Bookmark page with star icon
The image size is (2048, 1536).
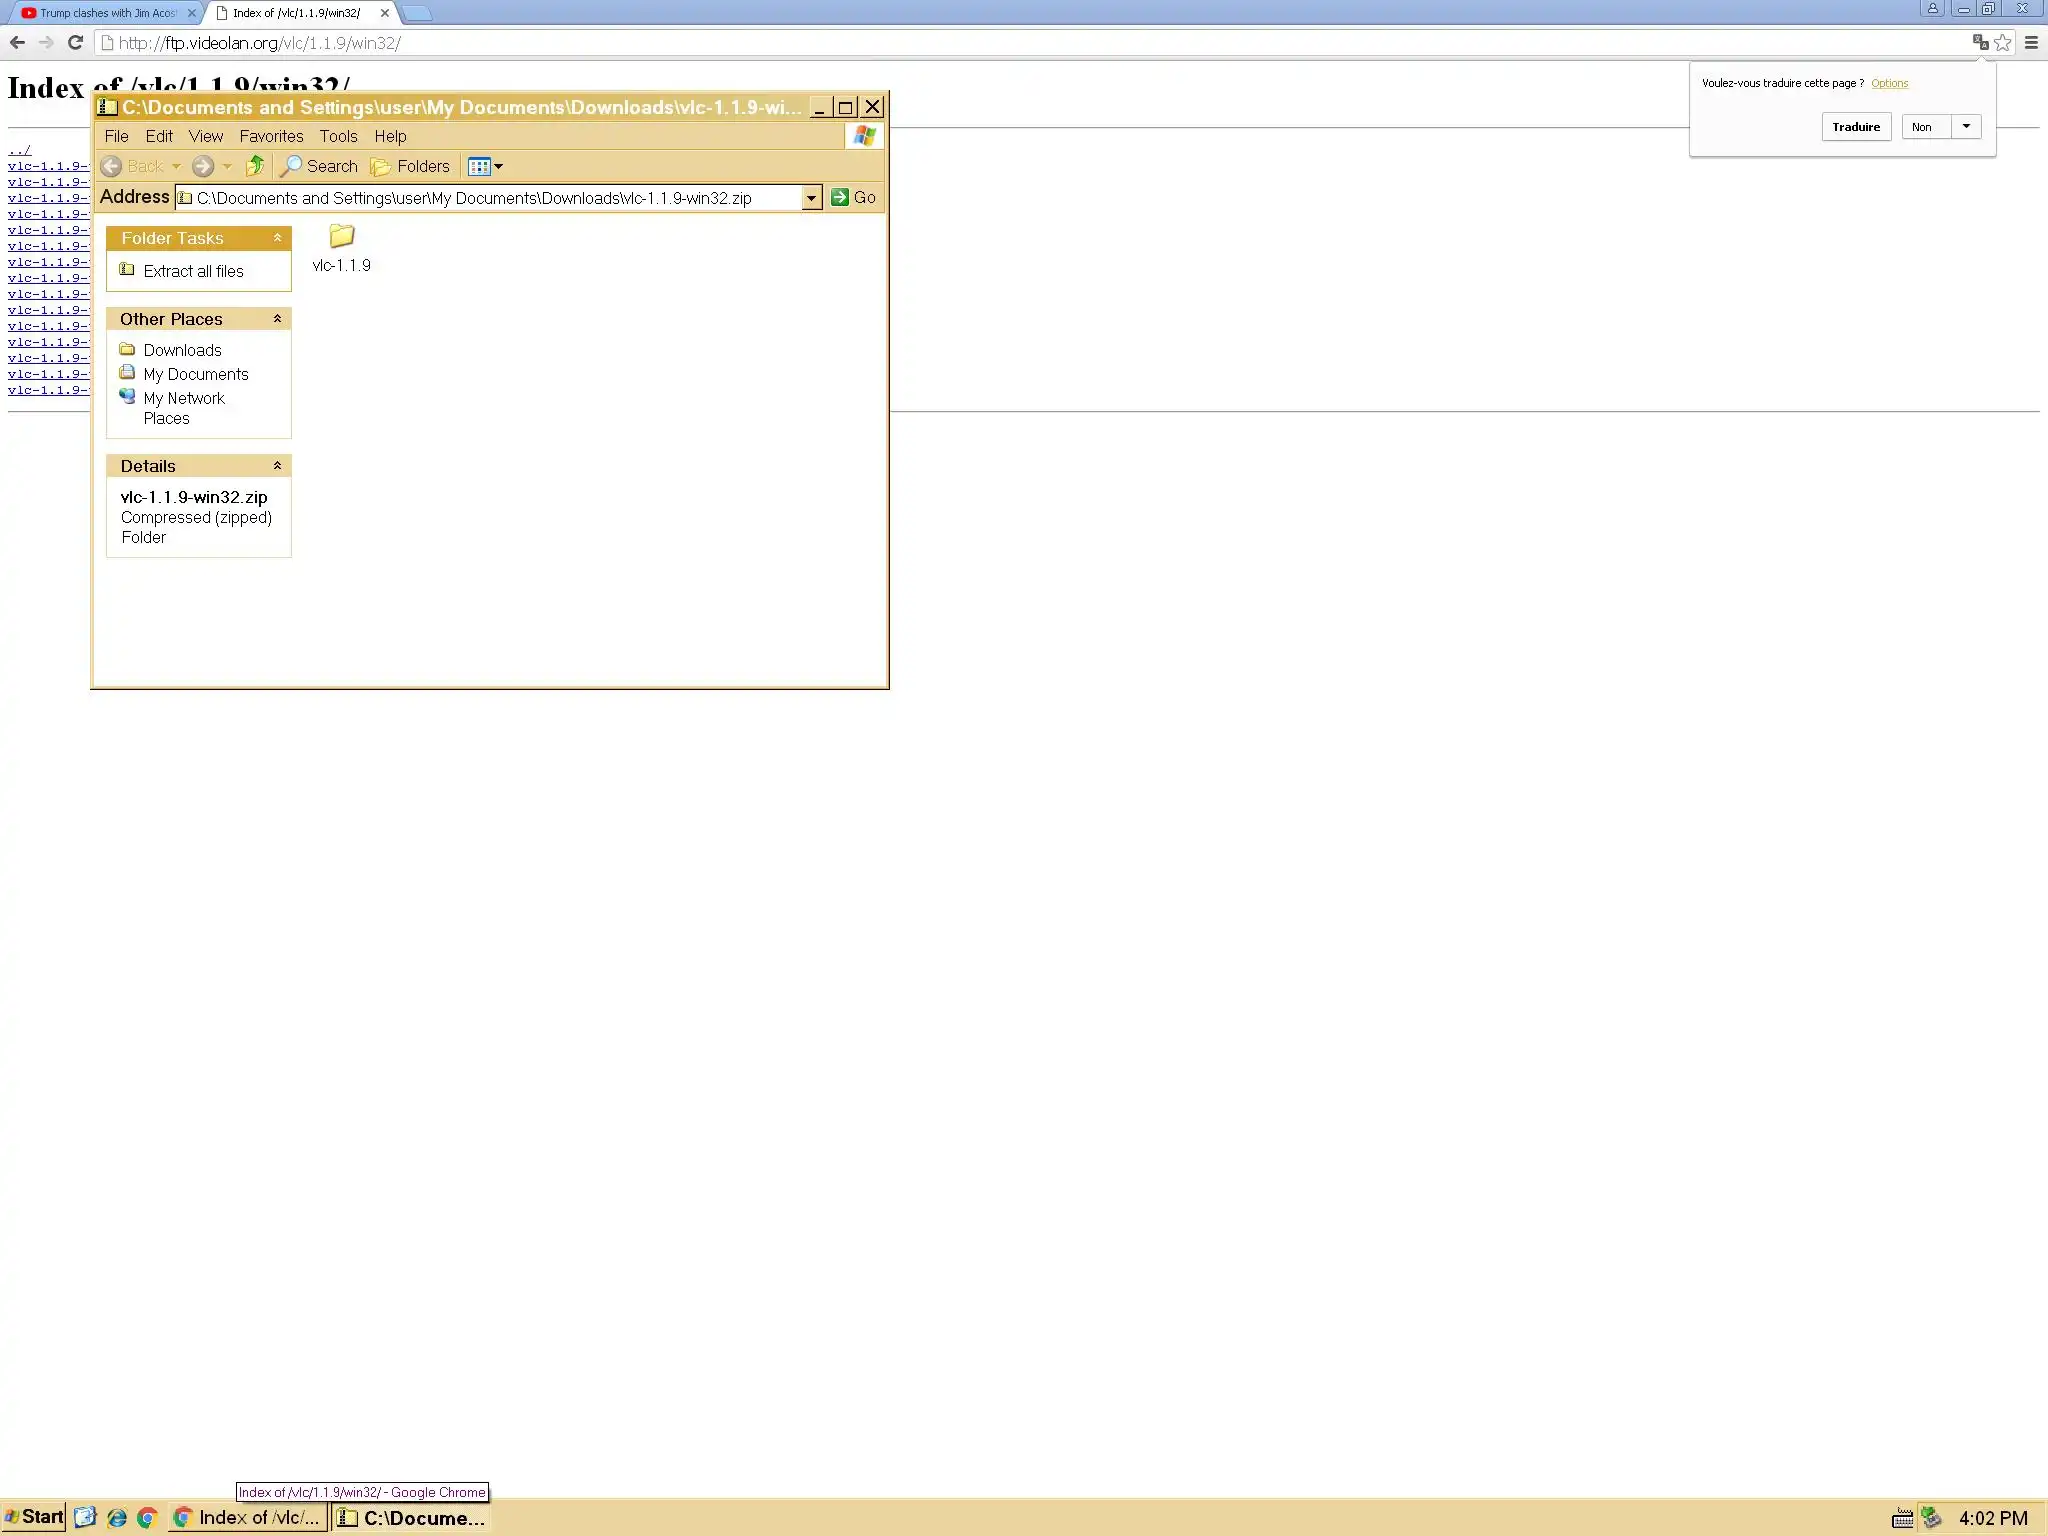coord(2002,42)
